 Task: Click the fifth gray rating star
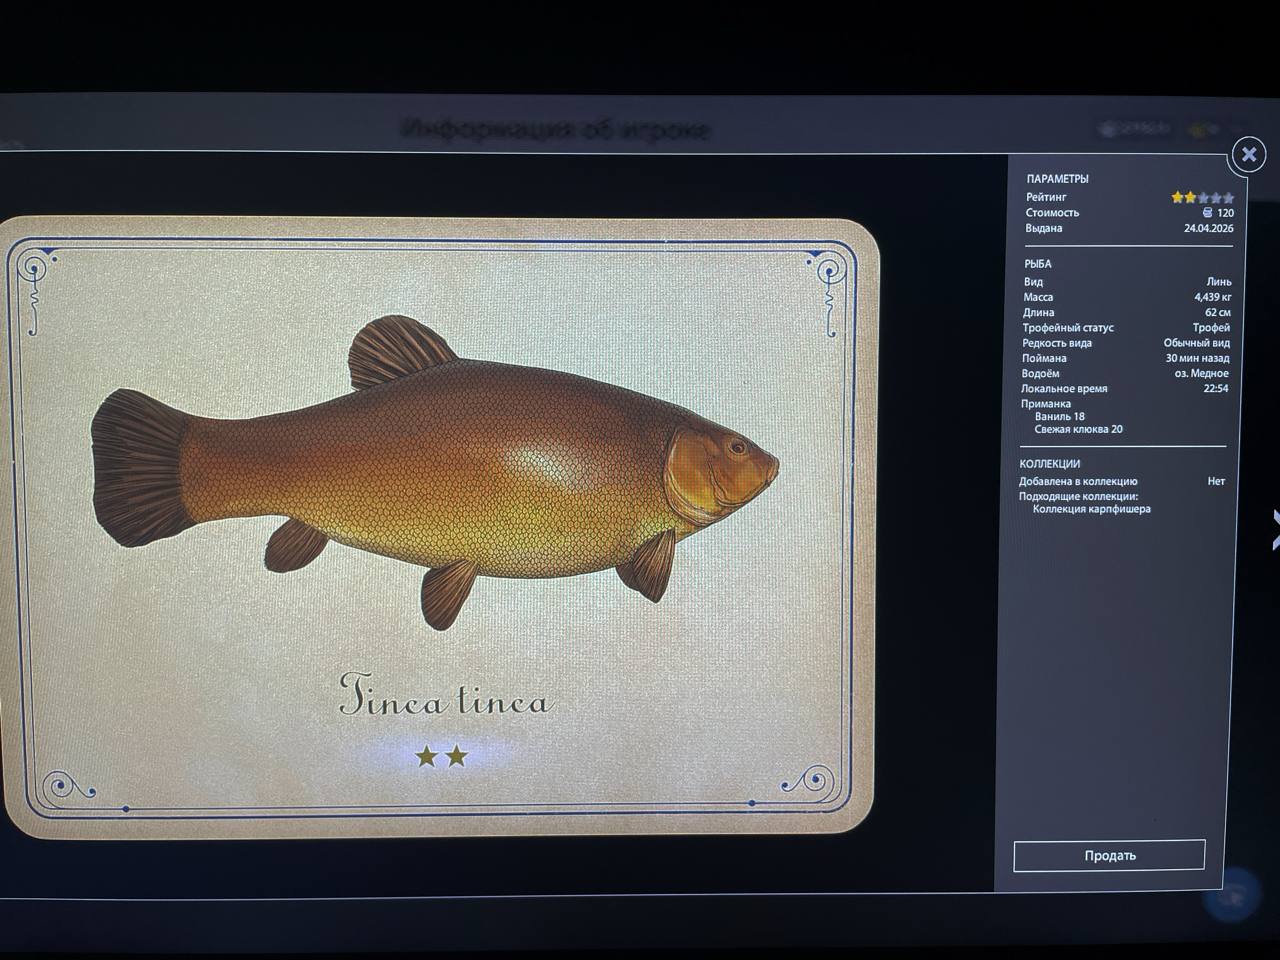coord(1228,197)
